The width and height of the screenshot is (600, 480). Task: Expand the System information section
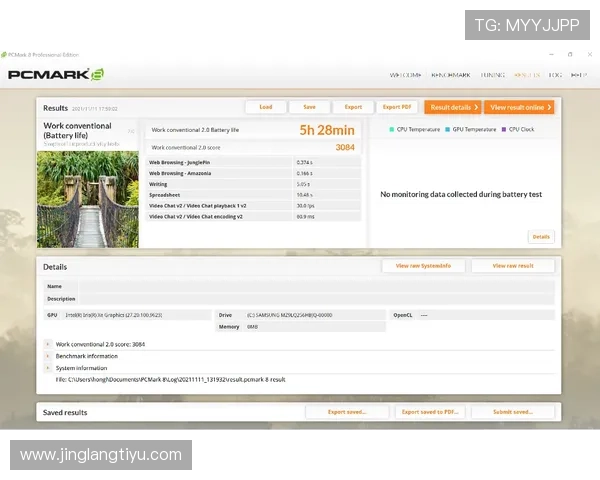[48, 368]
